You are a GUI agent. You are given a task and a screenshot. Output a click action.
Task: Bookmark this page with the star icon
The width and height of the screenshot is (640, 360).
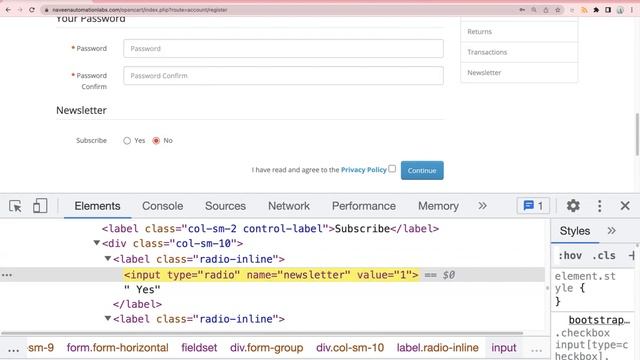click(558, 10)
